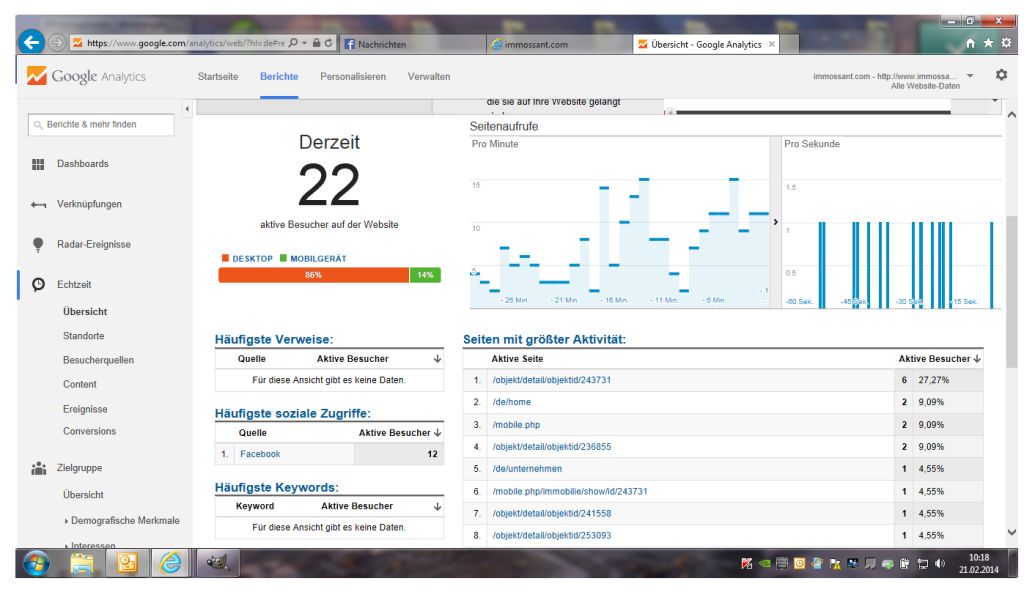Open Internet Explorer from the taskbar
Image resolution: width=1024 pixels, height=592 pixels.
pyautogui.click(x=172, y=563)
